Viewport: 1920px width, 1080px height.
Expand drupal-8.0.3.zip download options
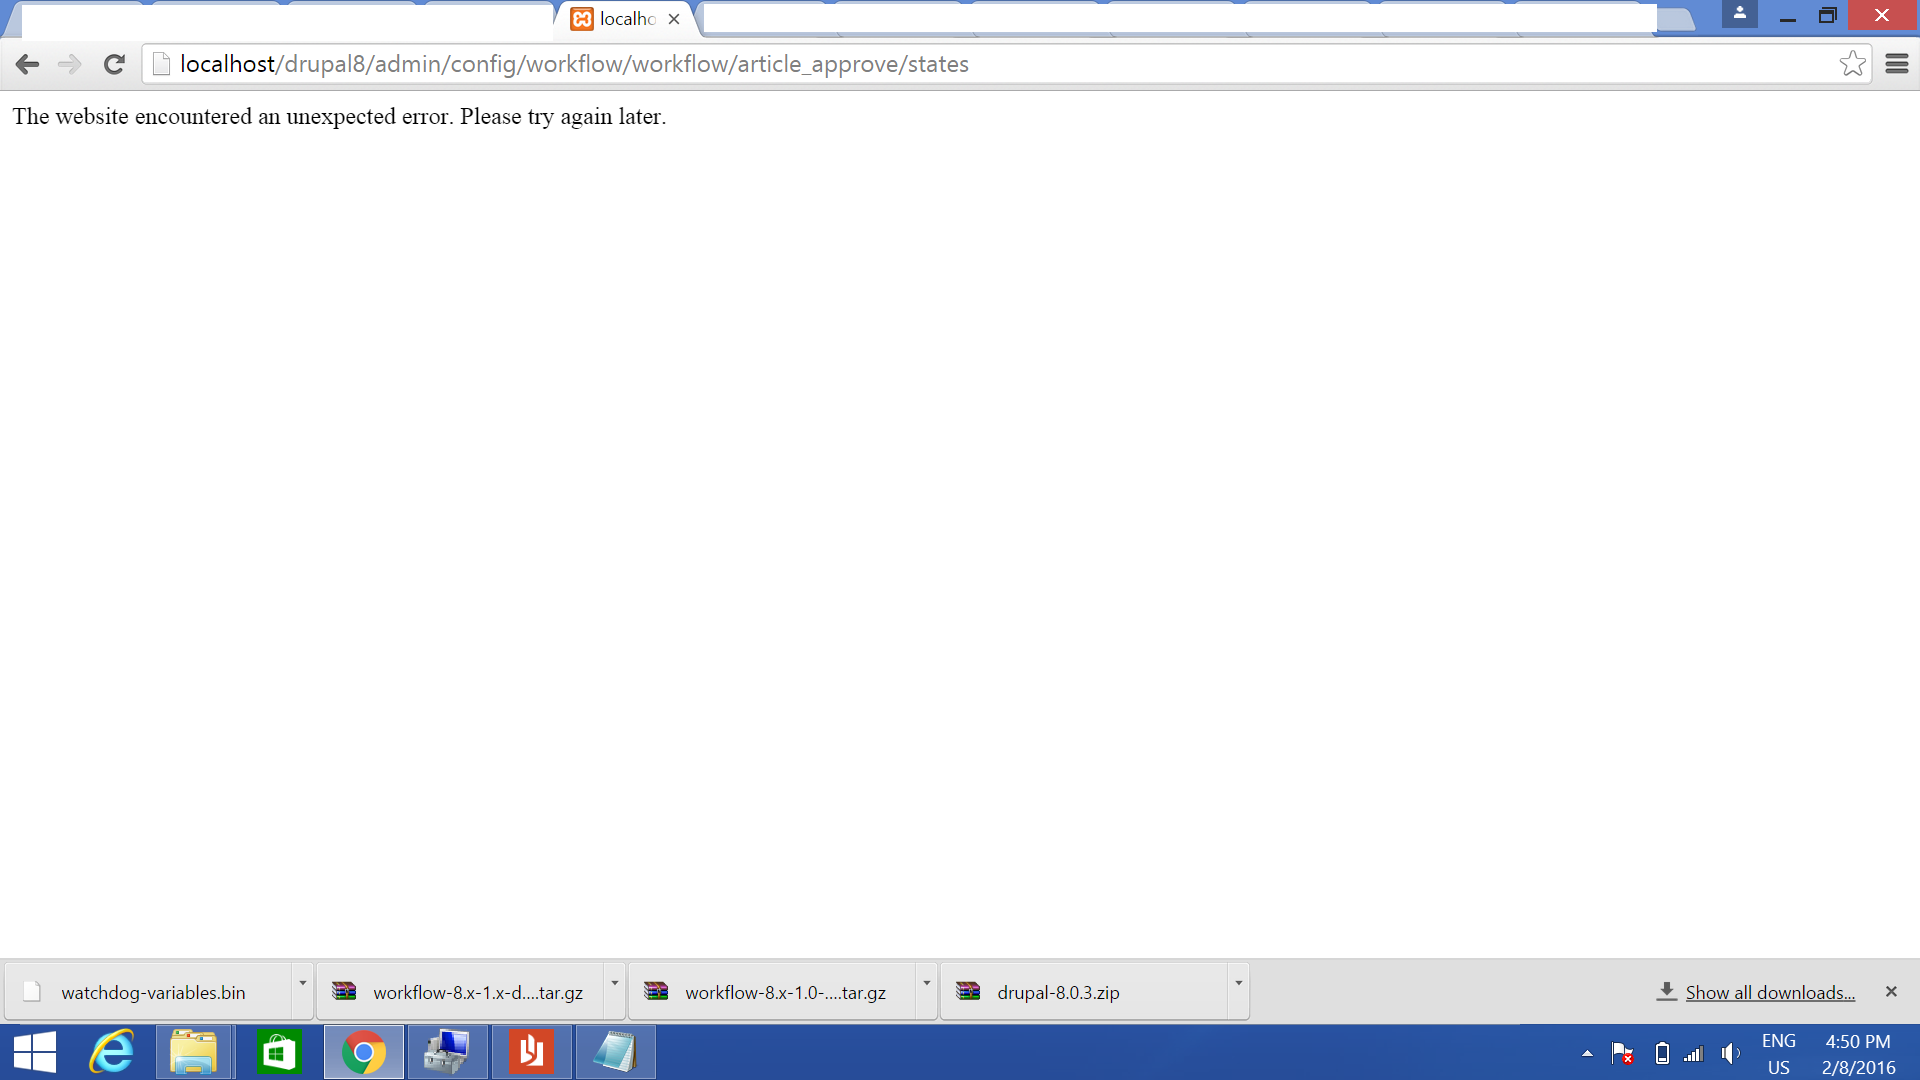click(x=1237, y=991)
